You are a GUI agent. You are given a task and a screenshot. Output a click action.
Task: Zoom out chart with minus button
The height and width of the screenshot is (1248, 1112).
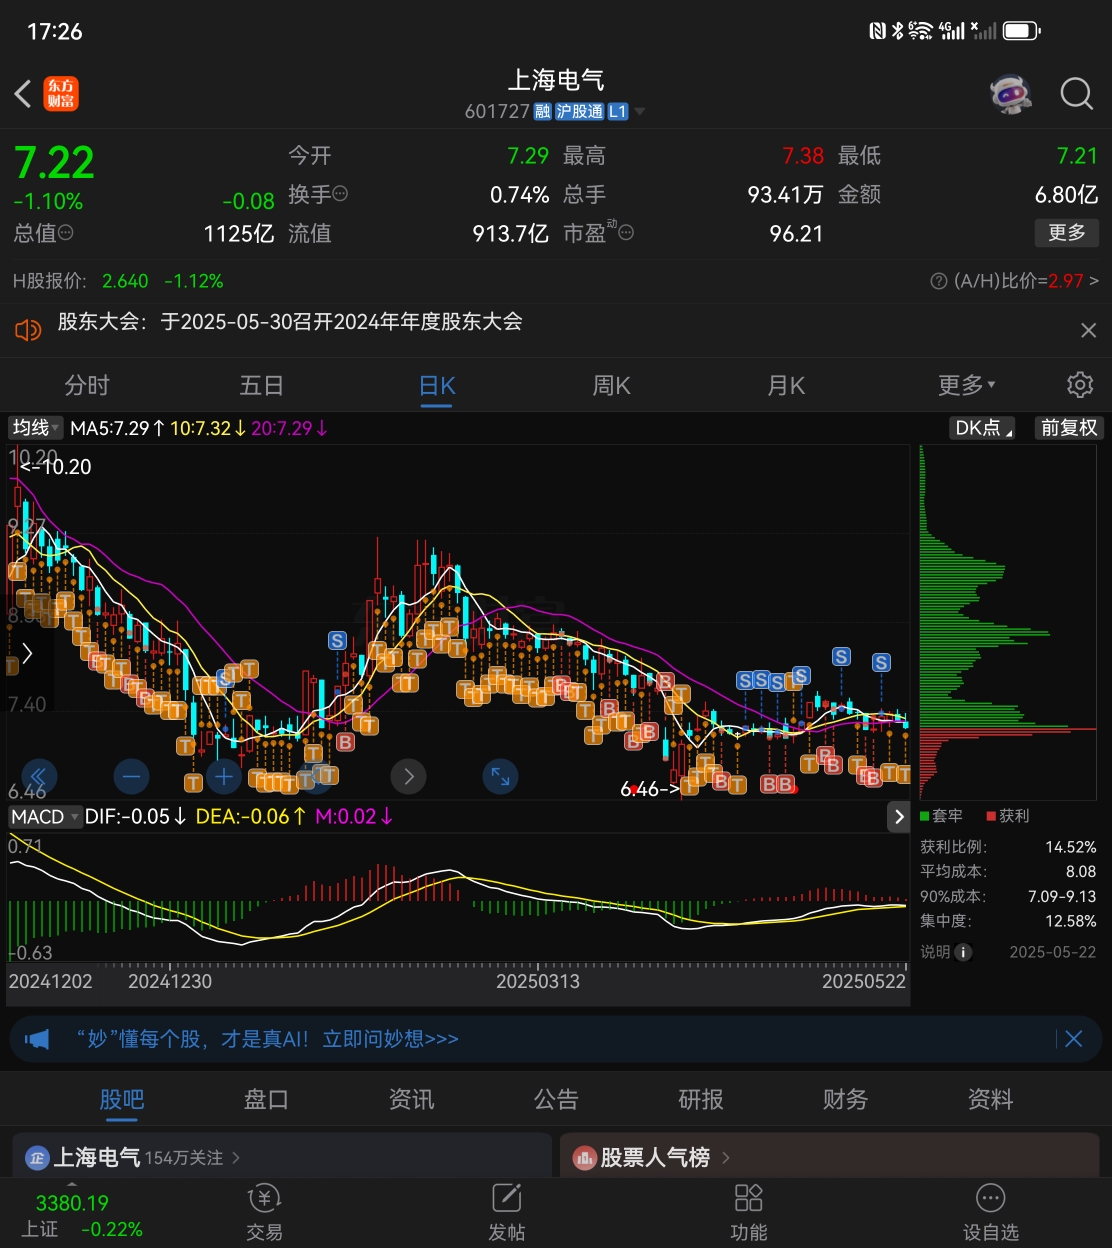(131, 776)
